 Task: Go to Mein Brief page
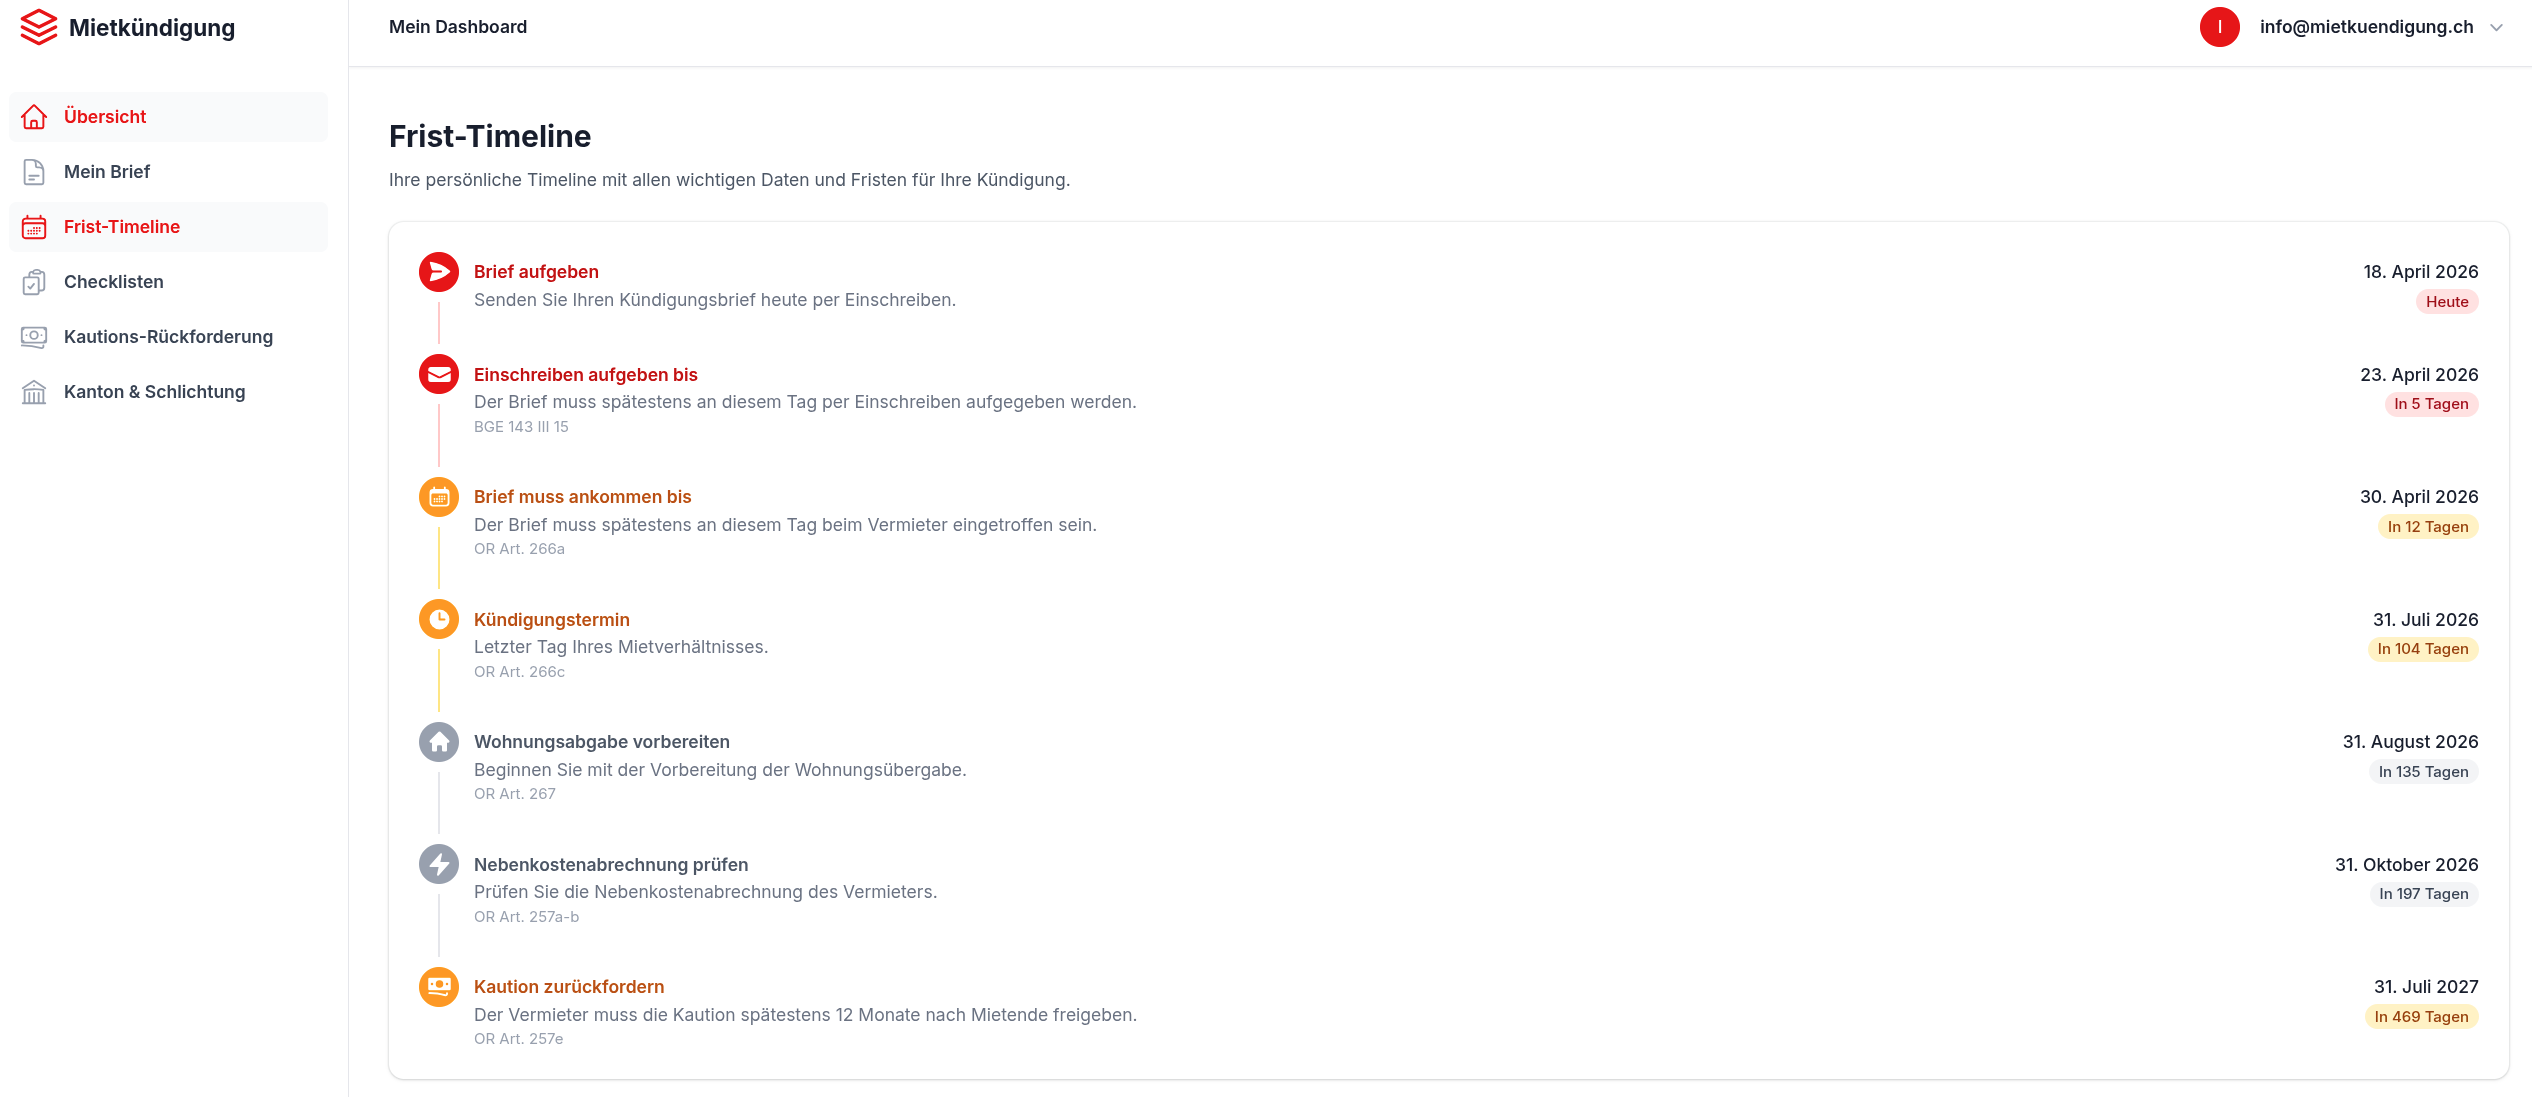pos(107,172)
